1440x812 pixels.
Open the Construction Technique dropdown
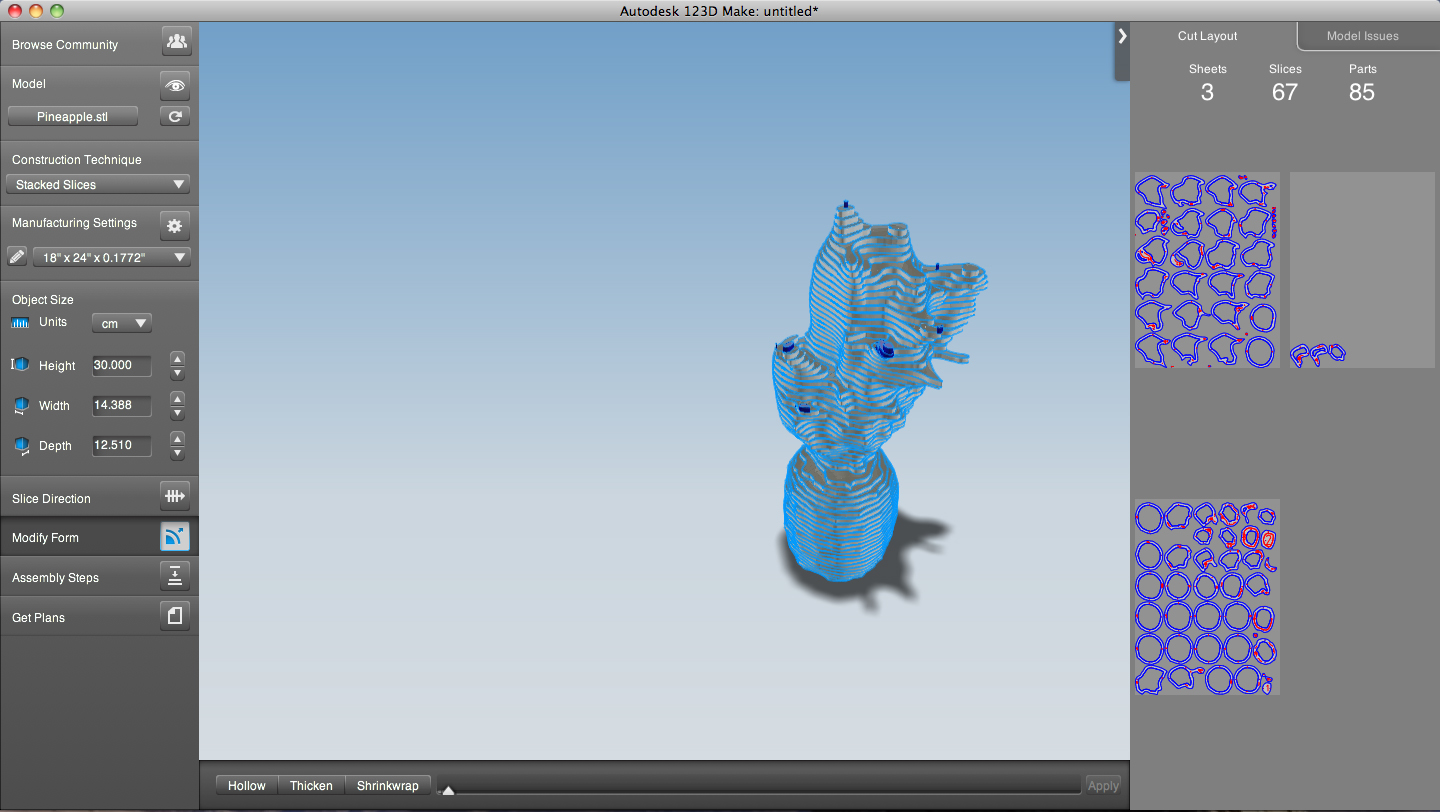98,184
